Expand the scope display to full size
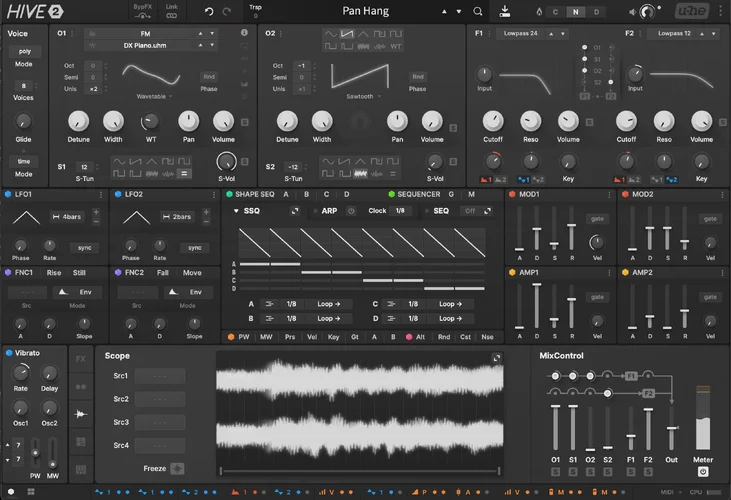The height and width of the screenshot is (500, 731). coord(496,358)
